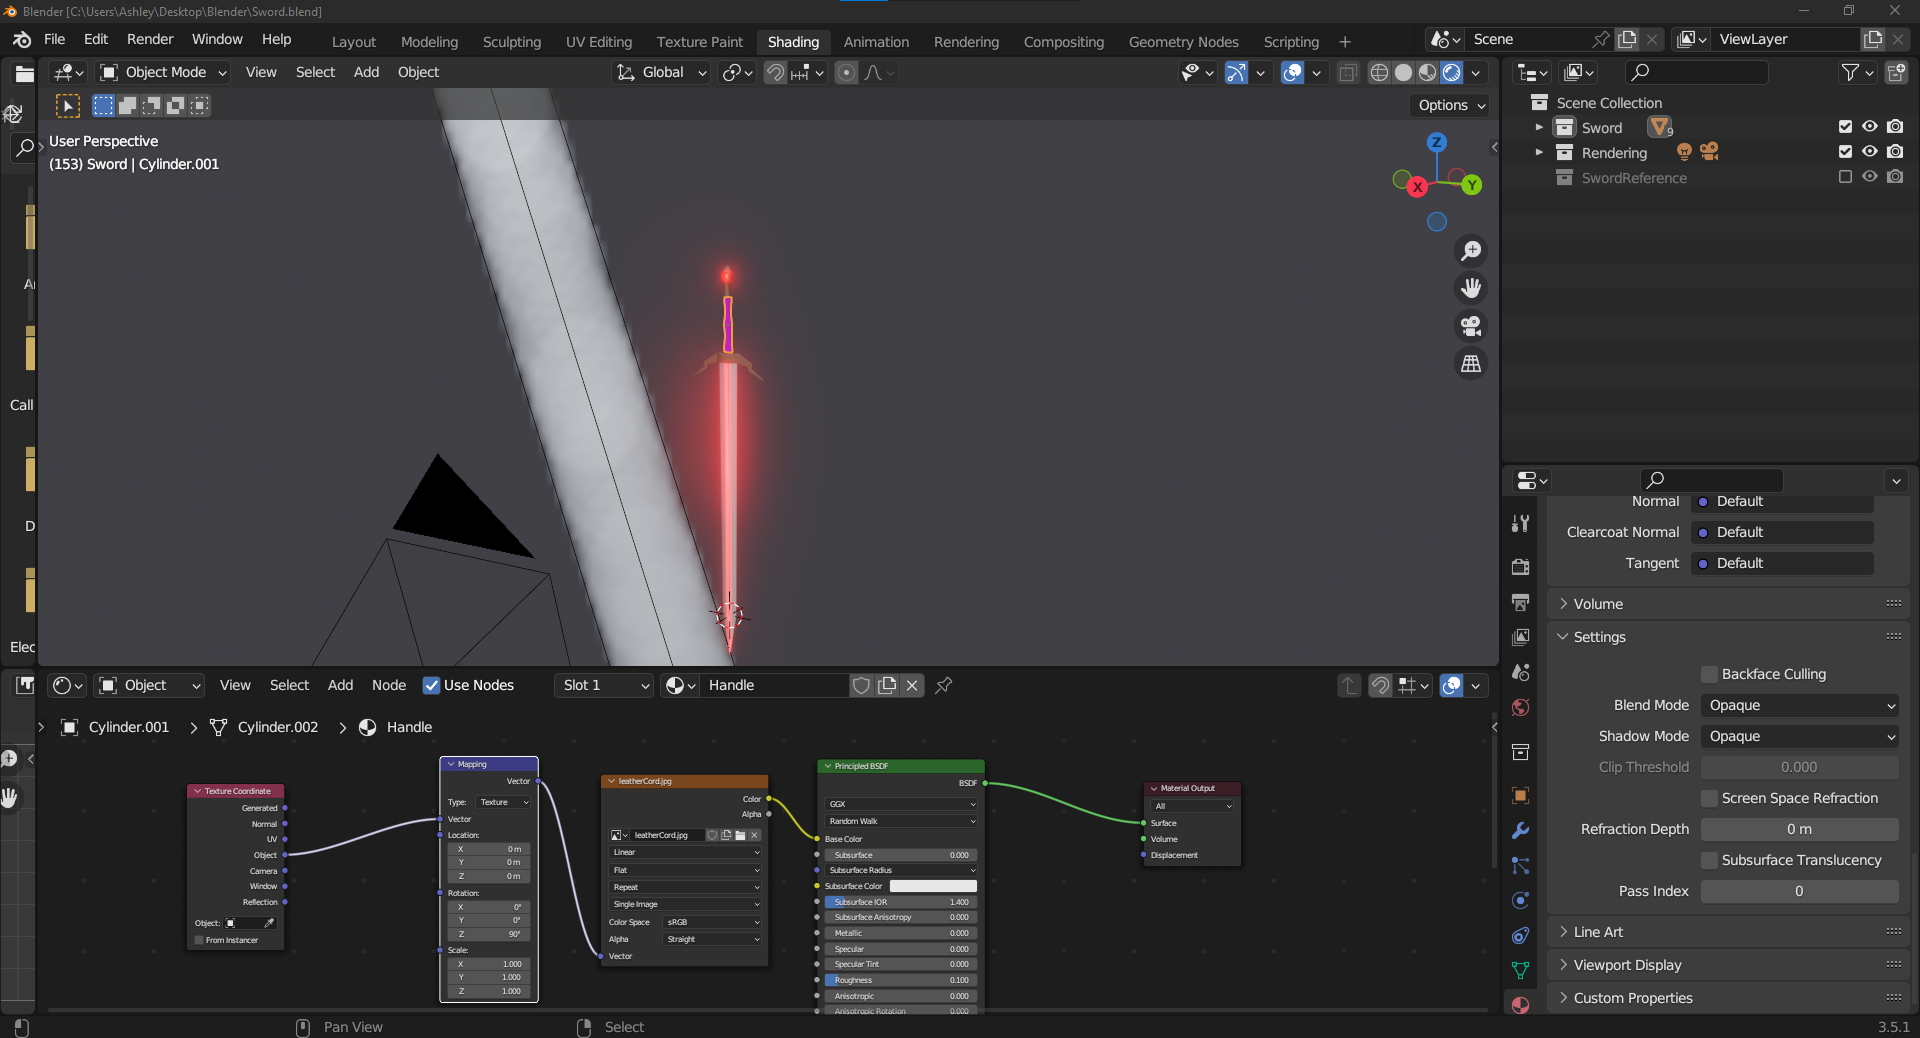The height and width of the screenshot is (1038, 1920).
Task: Click Cylinder.002 in node editor breadcrumb
Action: pos(278,727)
